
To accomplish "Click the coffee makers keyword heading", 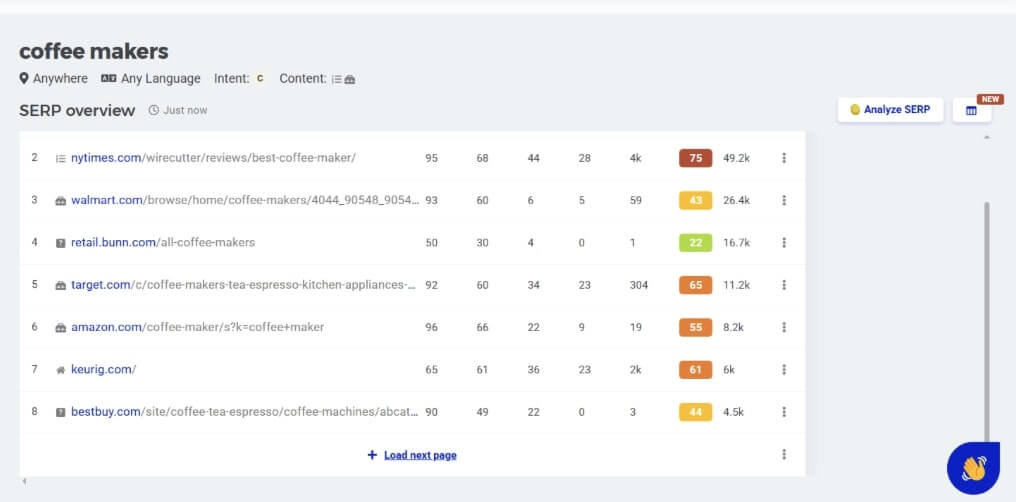I will (x=94, y=51).
